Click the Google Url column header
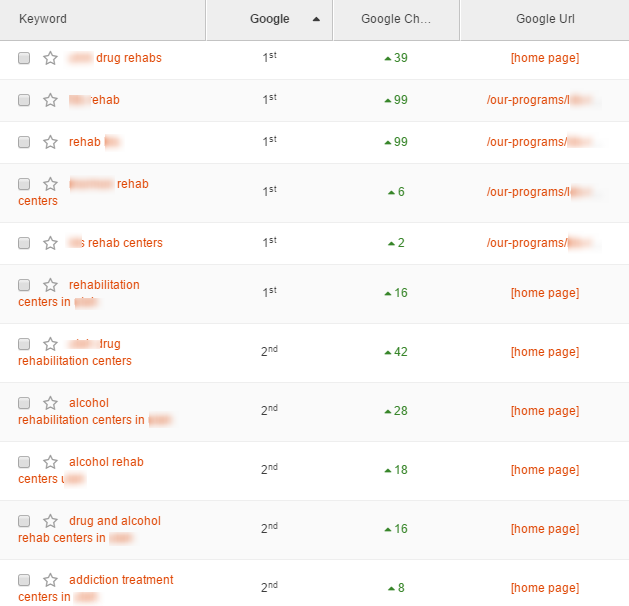Viewport: 629px width, 606px height. coord(545,19)
